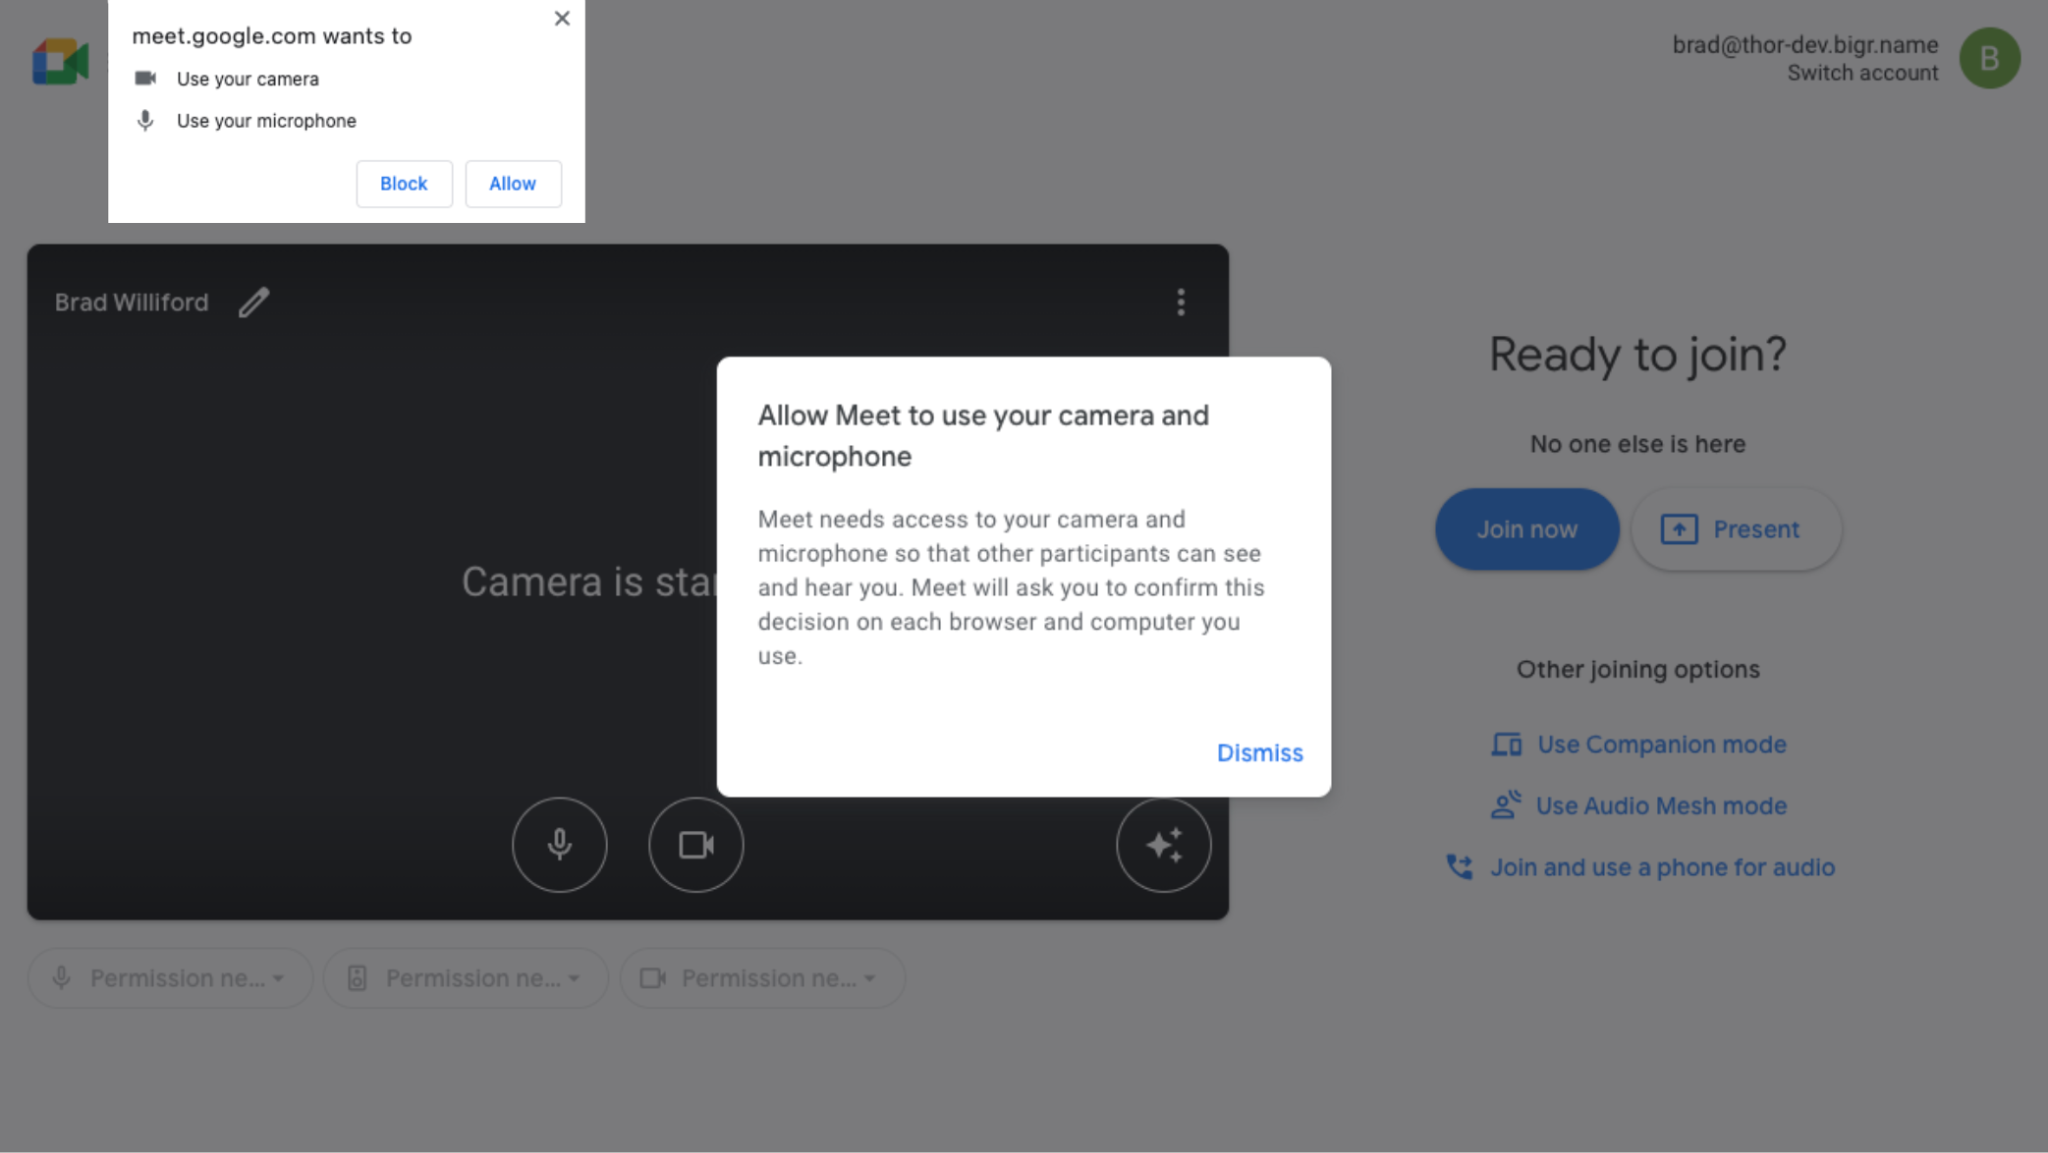Select Use Audio Mesh mode option
The height and width of the screenshot is (1153, 2048).
(1661, 804)
